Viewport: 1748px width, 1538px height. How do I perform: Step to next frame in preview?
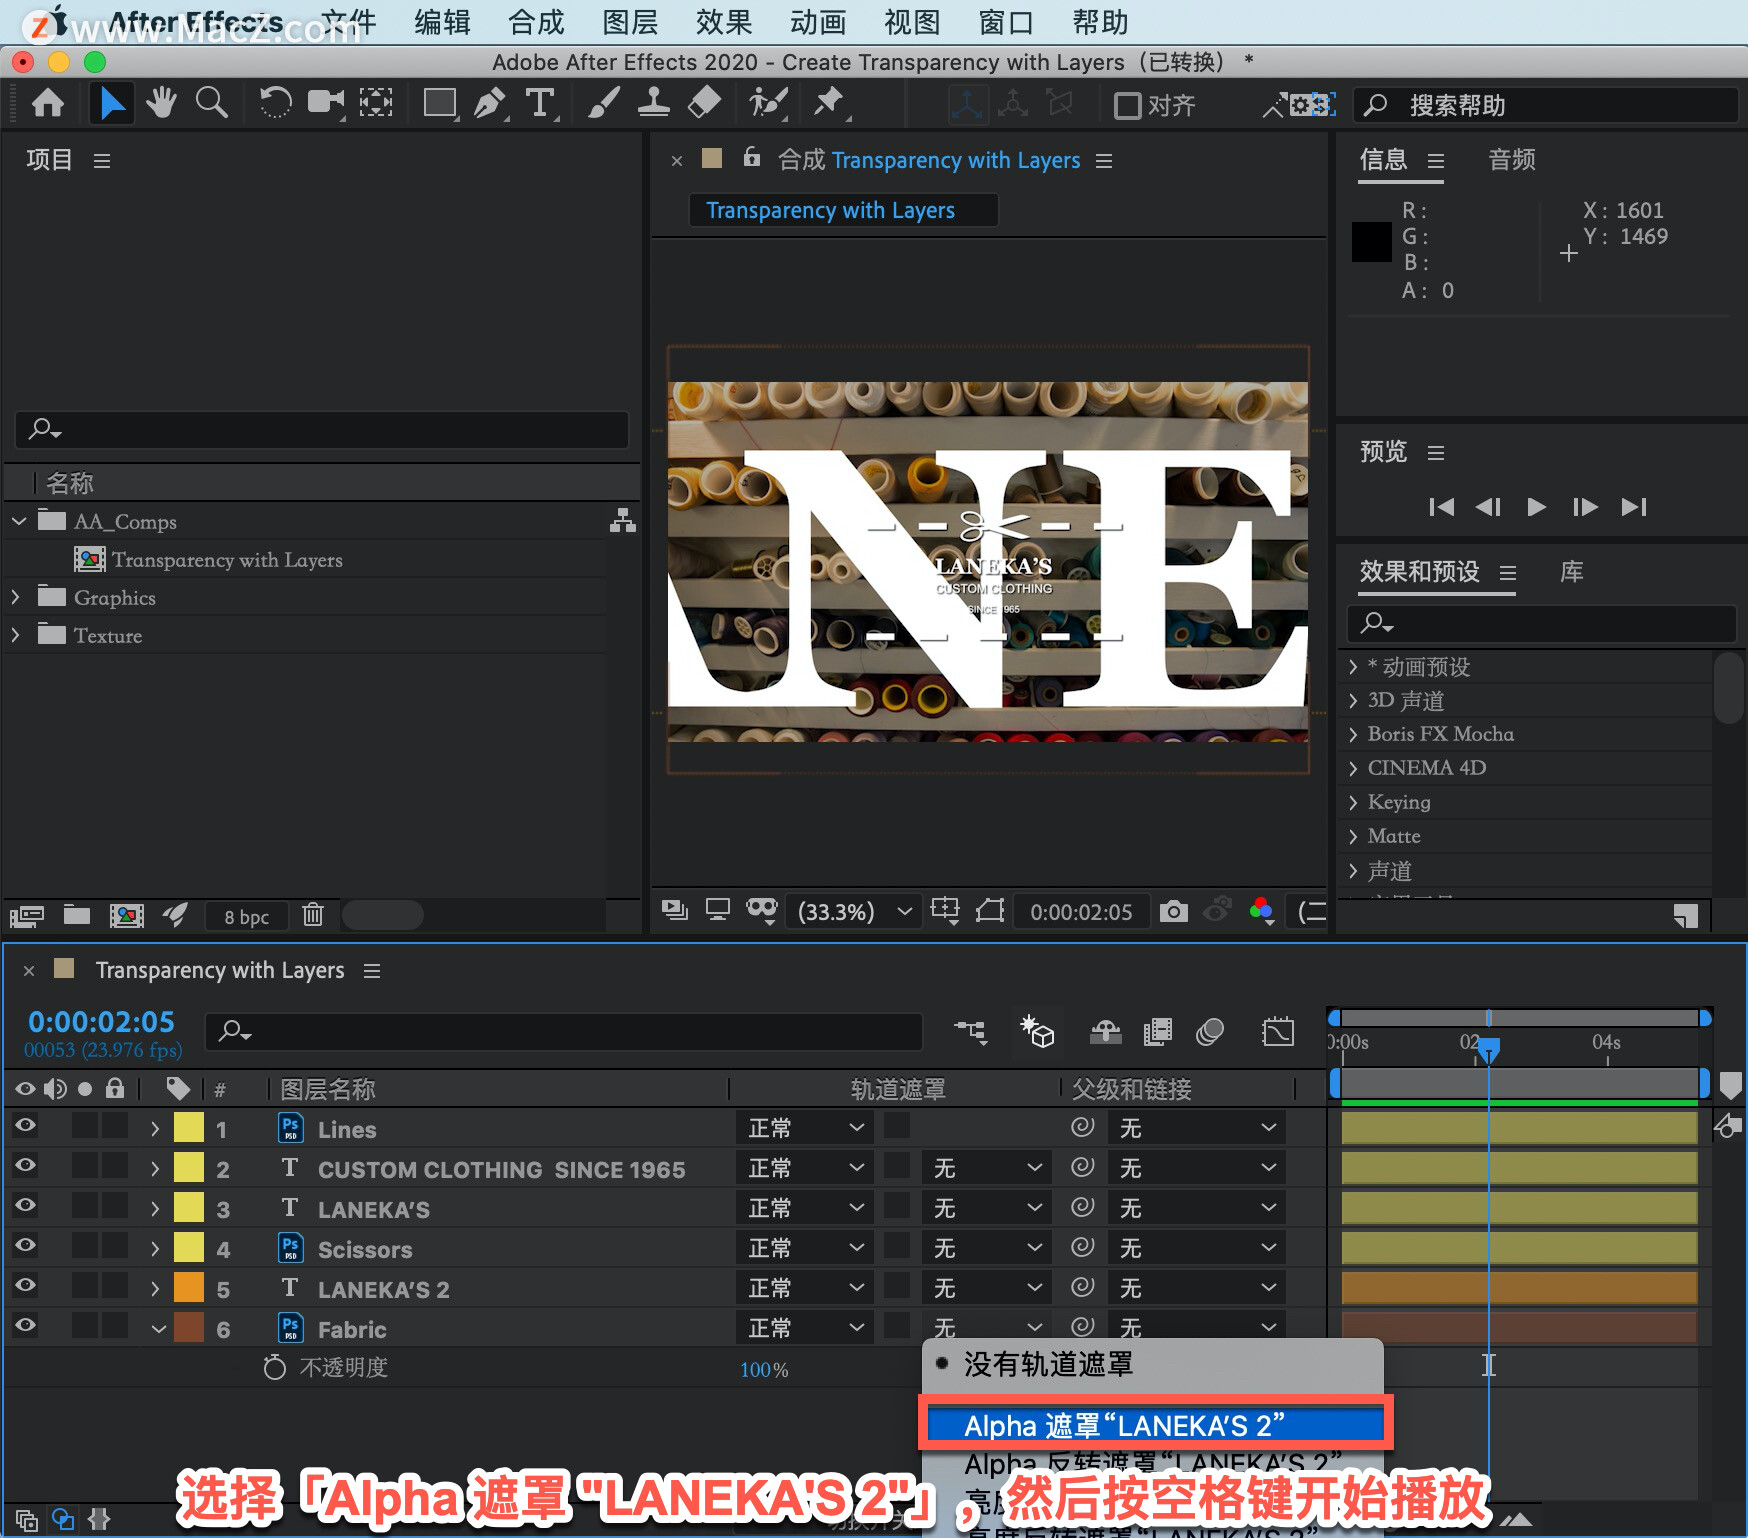pyautogui.click(x=1585, y=507)
